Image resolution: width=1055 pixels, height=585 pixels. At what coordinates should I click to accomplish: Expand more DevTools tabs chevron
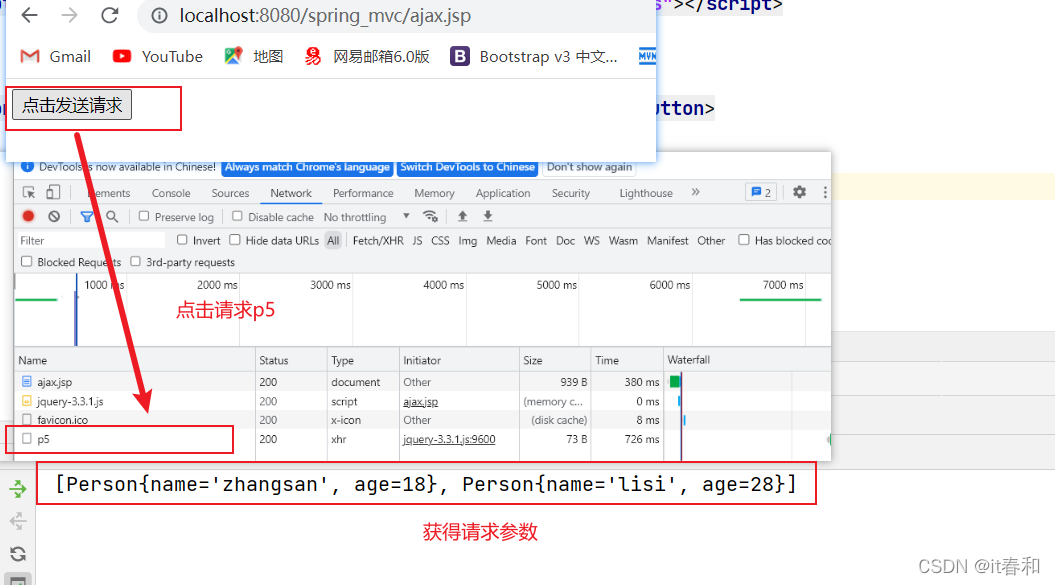696,193
